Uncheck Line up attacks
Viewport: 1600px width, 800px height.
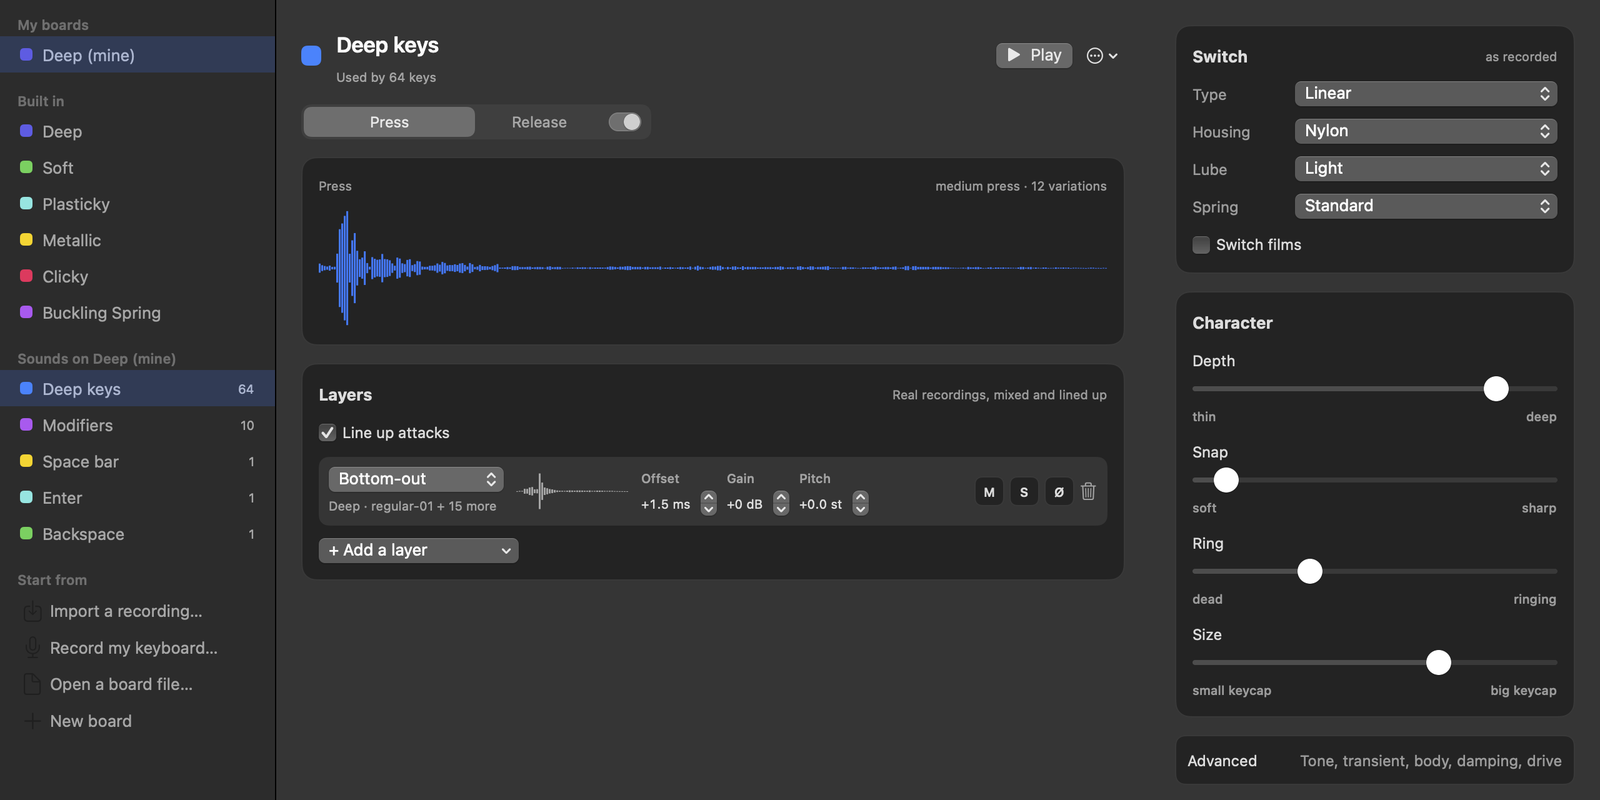(327, 433)
